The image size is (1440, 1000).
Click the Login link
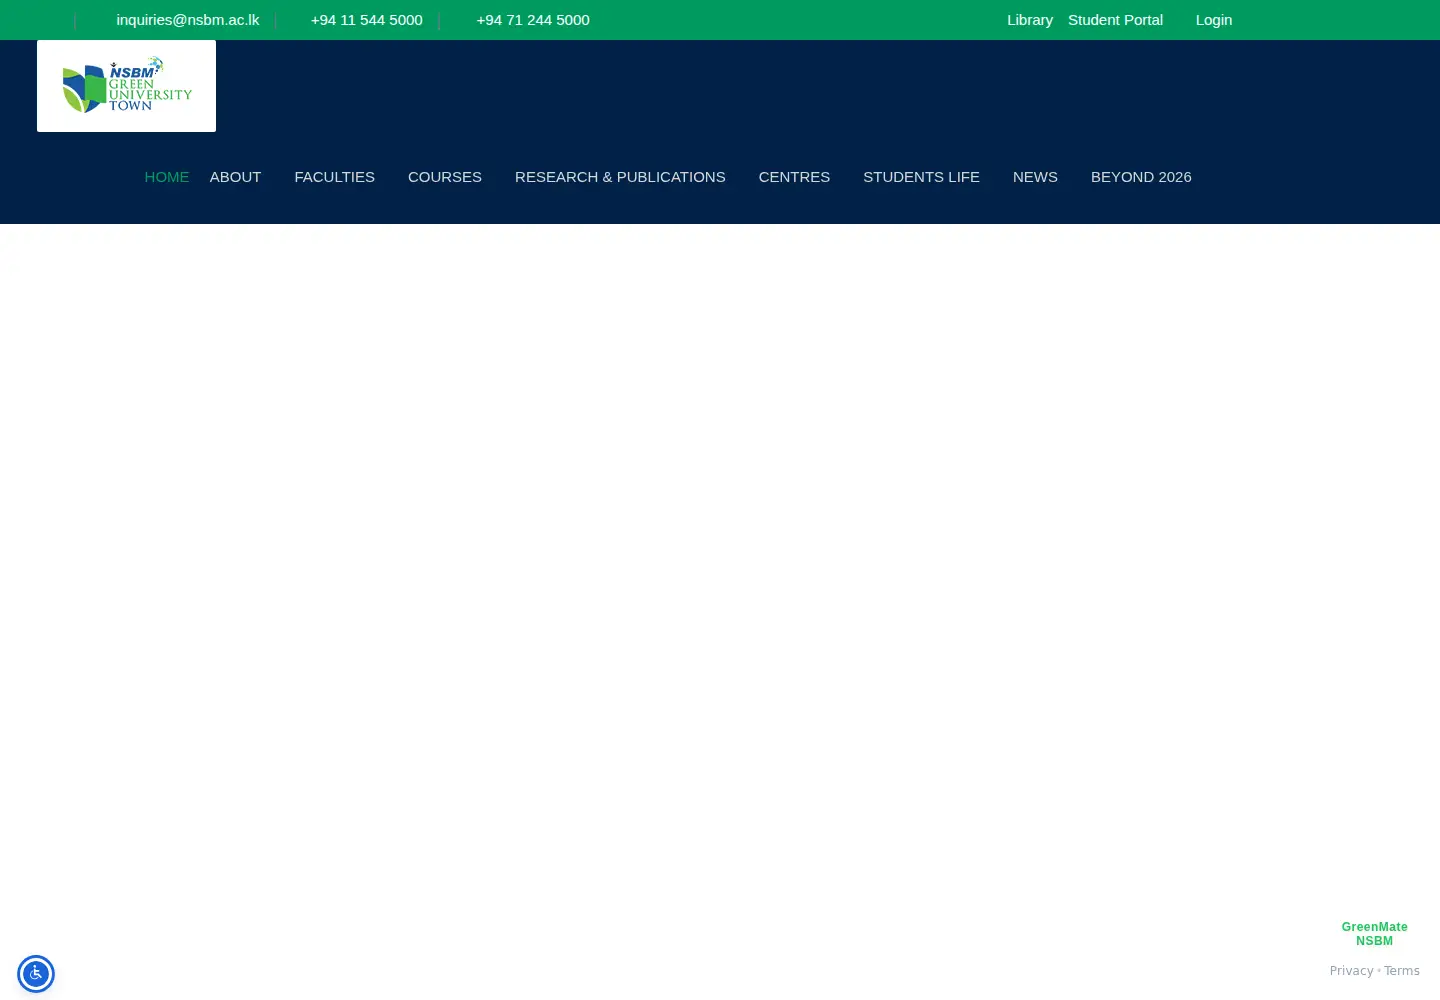1214,20
